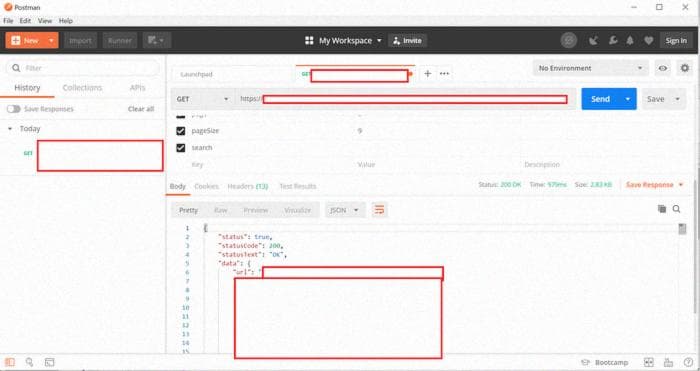Open the Postman console icon
This screenshot has height=371, width=700.
click(50, 362)
